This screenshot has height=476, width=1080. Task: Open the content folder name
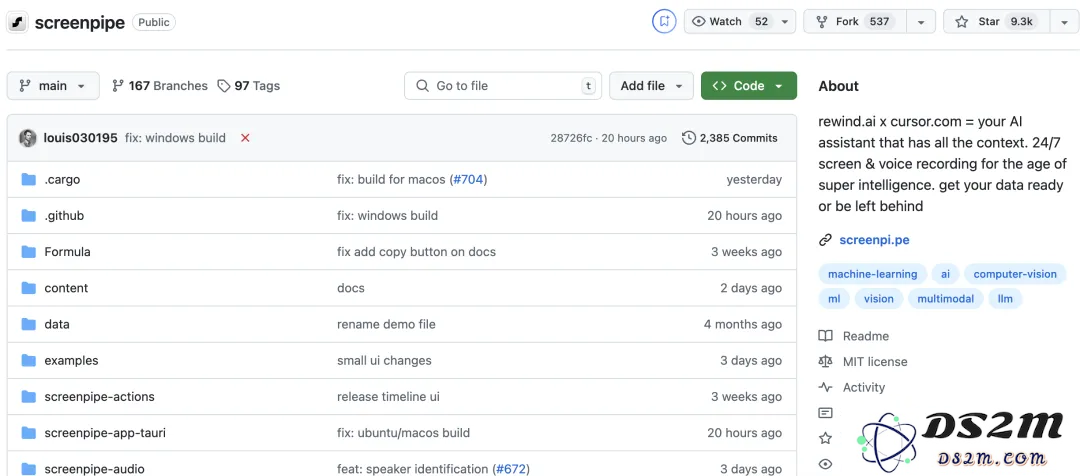point(66,288)
